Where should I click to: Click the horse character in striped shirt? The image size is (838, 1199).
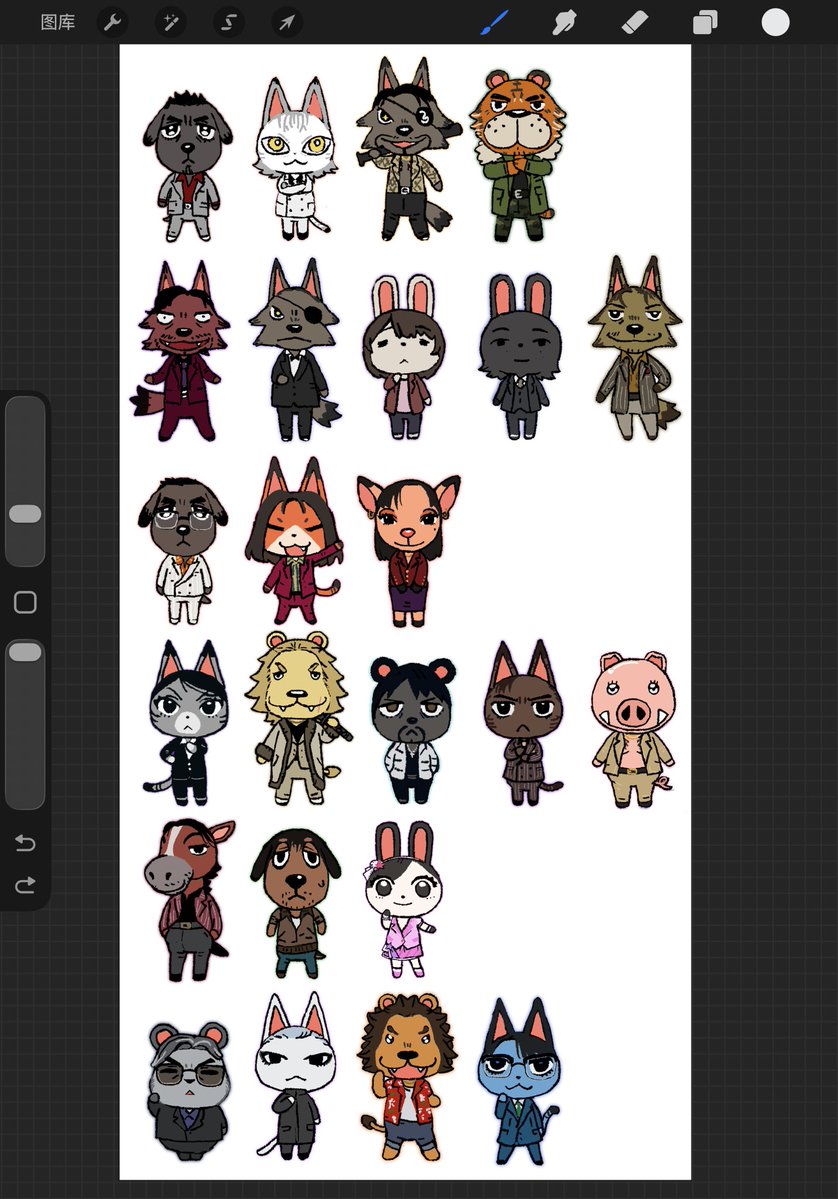point(188,900)
